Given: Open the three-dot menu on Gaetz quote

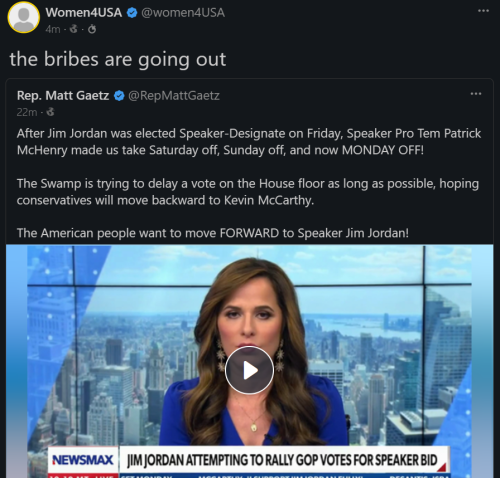Looking at the screenshot, I should point(476,94).
